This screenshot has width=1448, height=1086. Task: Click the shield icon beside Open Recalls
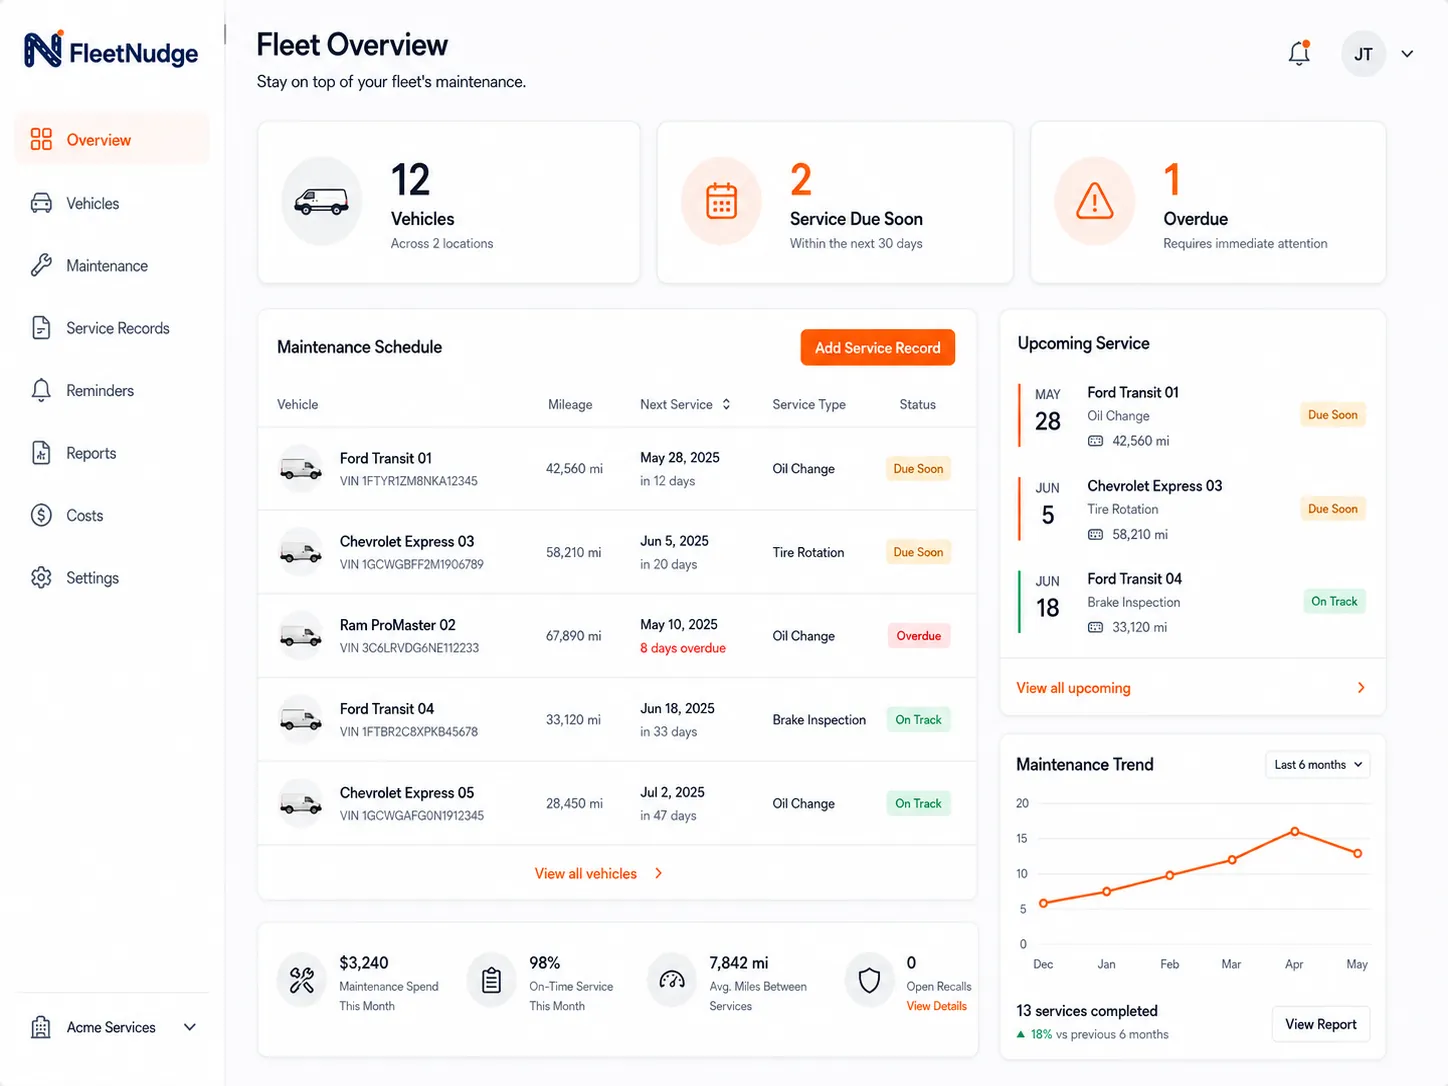tap(869, 980)
